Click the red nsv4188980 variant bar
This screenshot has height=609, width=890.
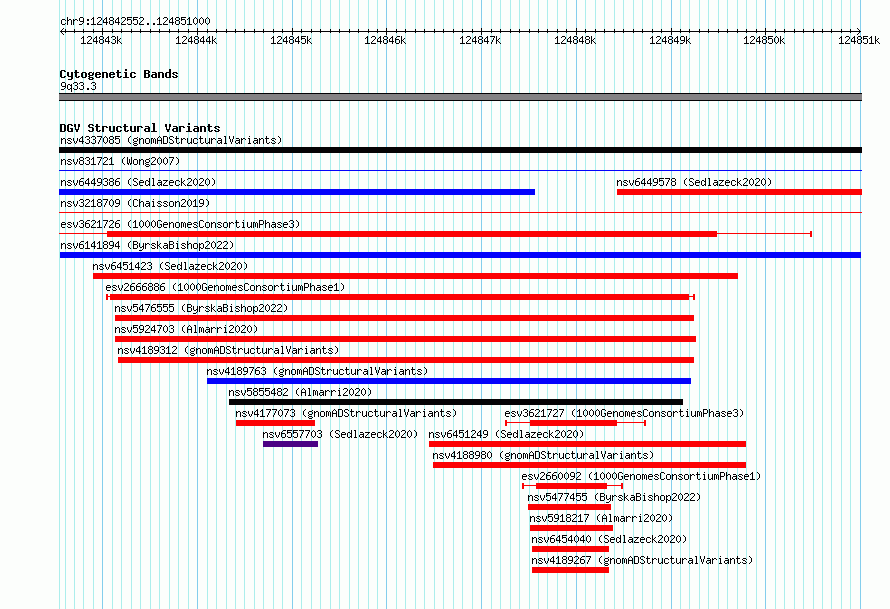590,465
